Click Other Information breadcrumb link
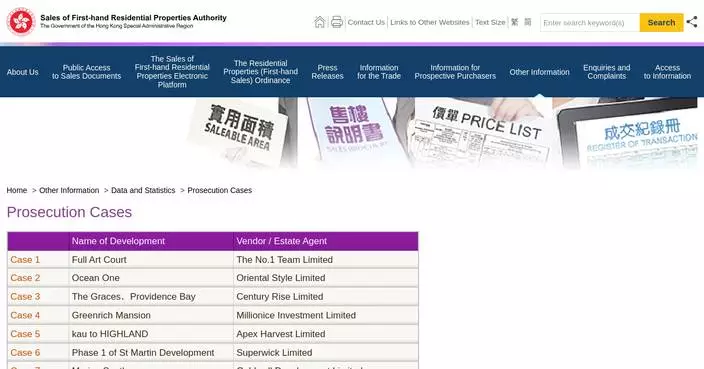704x369 pixels. click(x=69, y=190)
